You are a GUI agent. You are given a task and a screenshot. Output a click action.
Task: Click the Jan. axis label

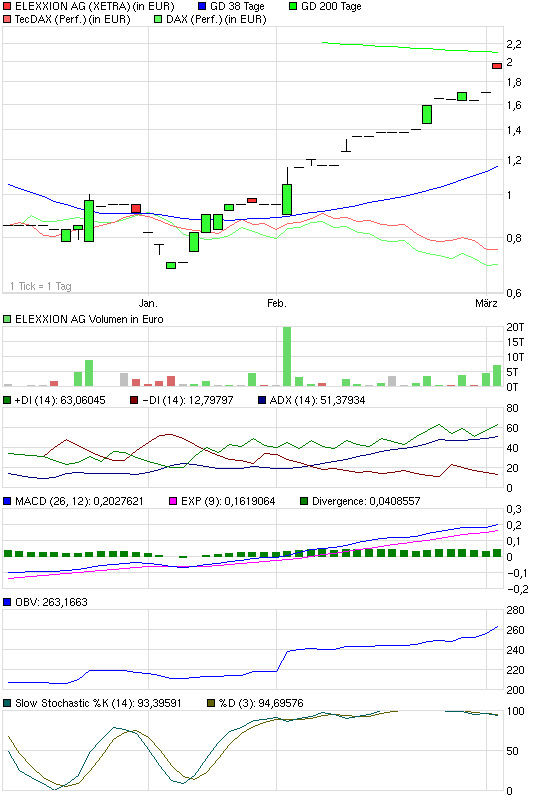148,303
